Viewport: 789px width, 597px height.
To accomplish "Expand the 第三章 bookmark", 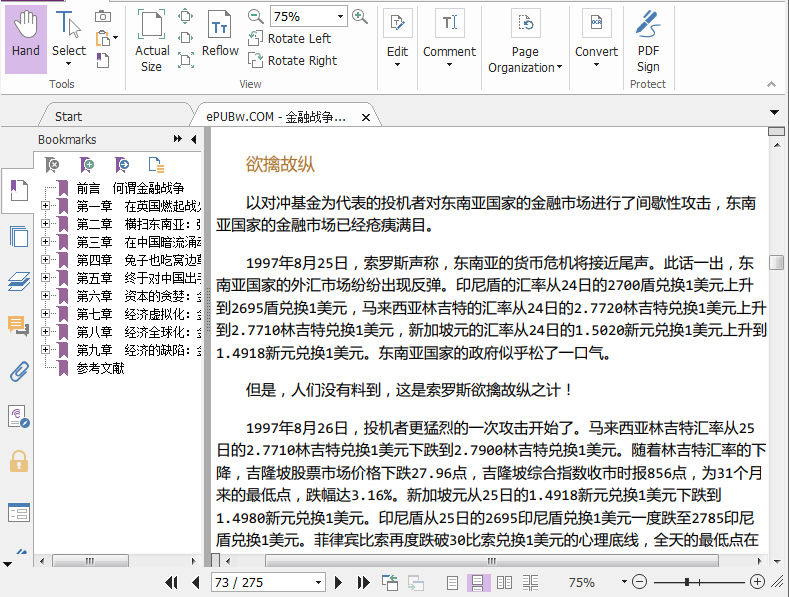I will click(x=45, y=242).
